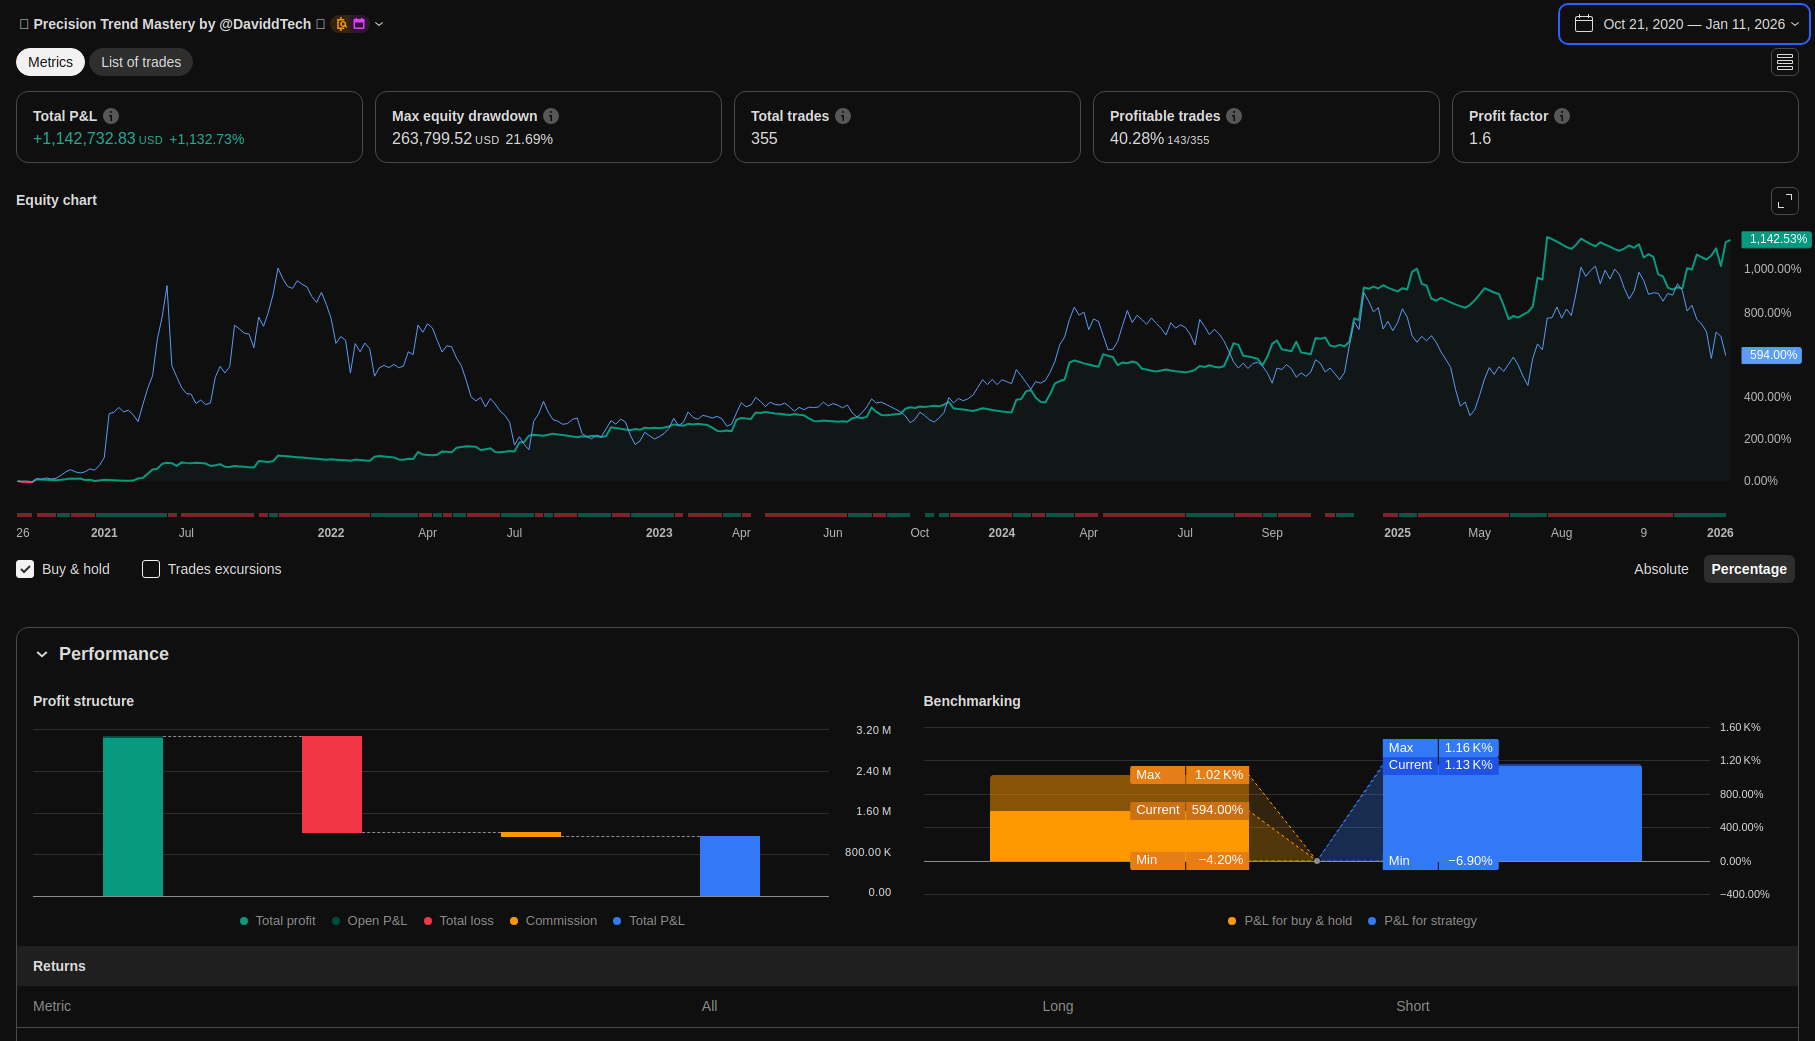
Task: Click the blue Total P&L bar
Action: [729, 866]
